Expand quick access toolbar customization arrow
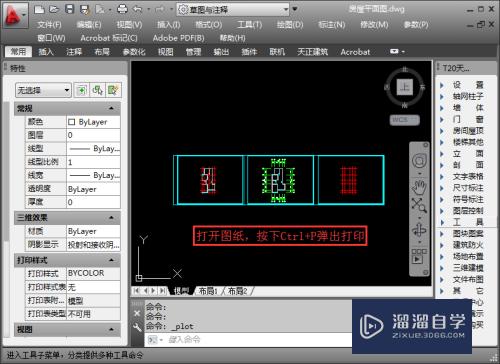This screenshot has width=500, height=364. pyautogui.click(x=295, y=9)
